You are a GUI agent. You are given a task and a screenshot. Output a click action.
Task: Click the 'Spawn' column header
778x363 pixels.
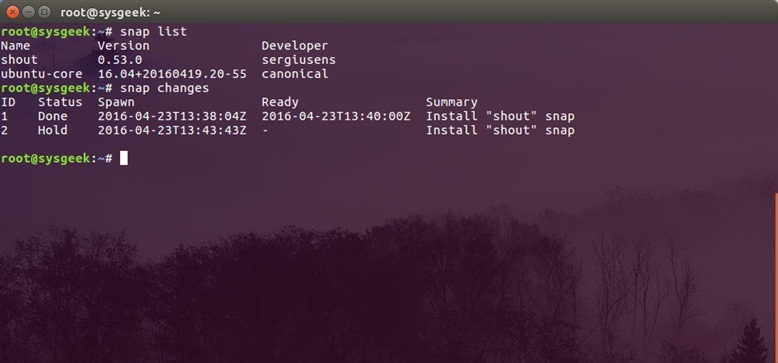coord(116,103)
